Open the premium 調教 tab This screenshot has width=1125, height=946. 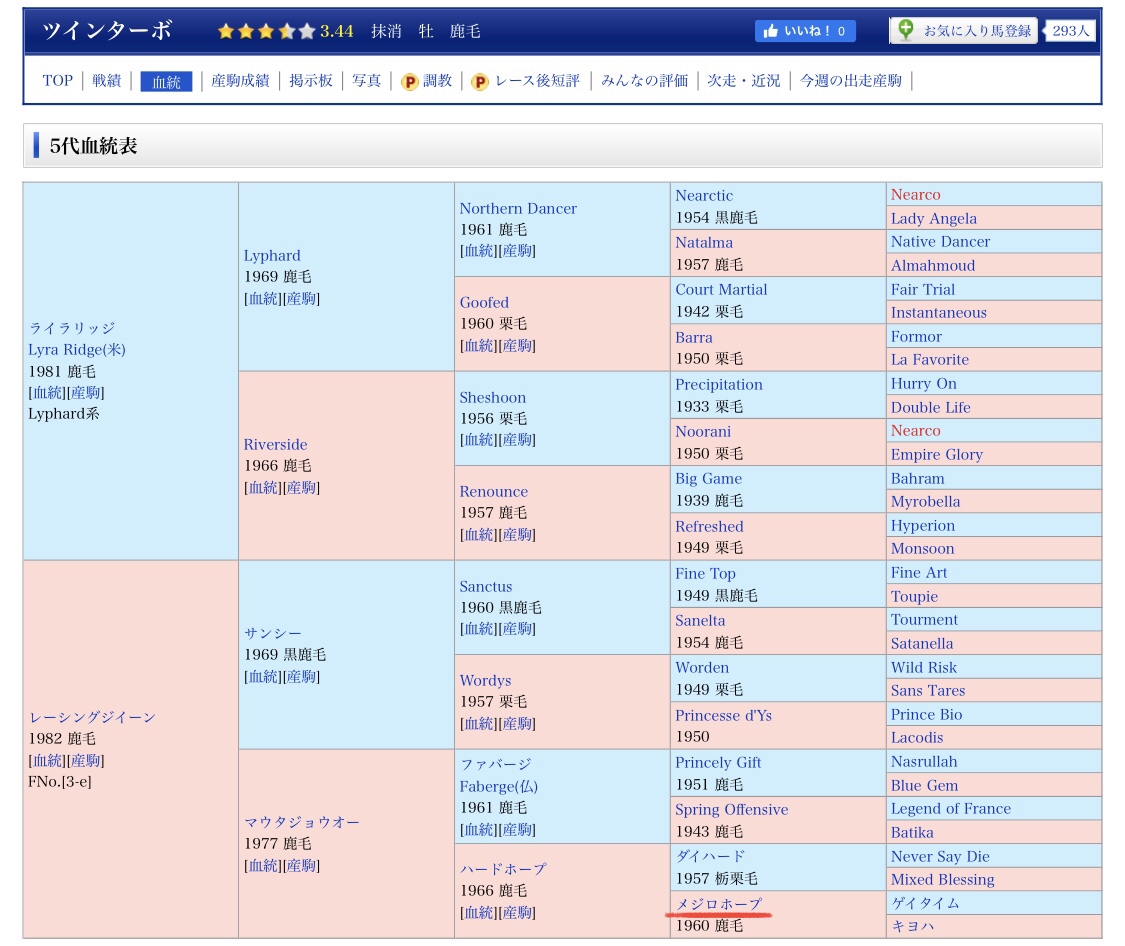point(437,80)
